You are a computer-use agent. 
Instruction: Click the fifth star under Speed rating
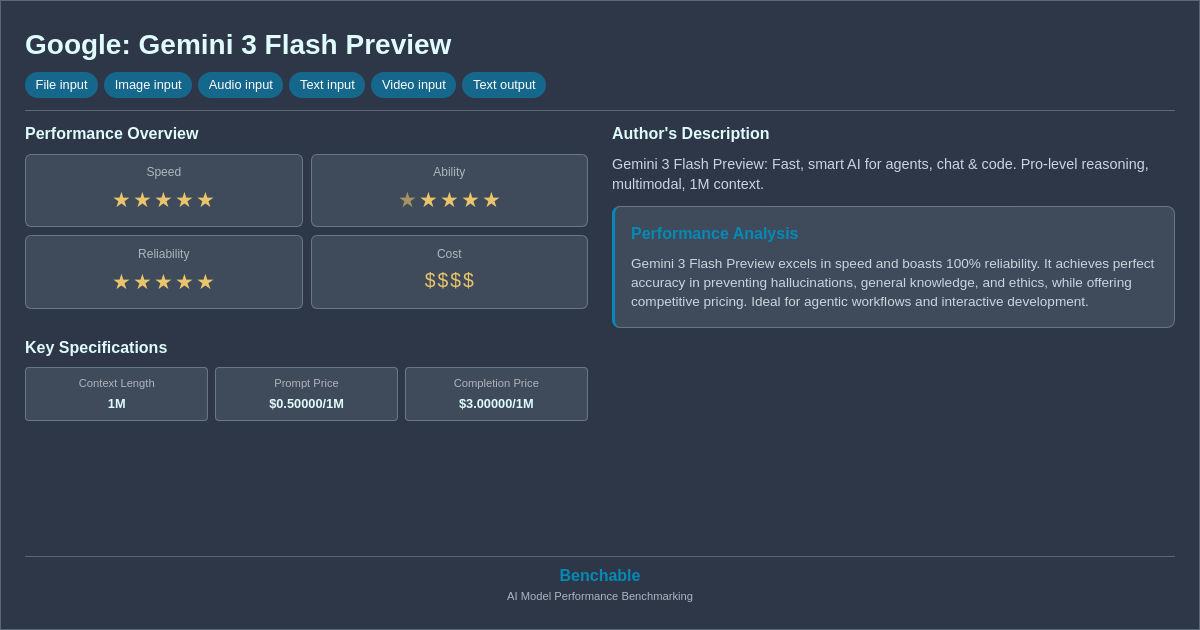pyautogui.click(x=206, y=200)
